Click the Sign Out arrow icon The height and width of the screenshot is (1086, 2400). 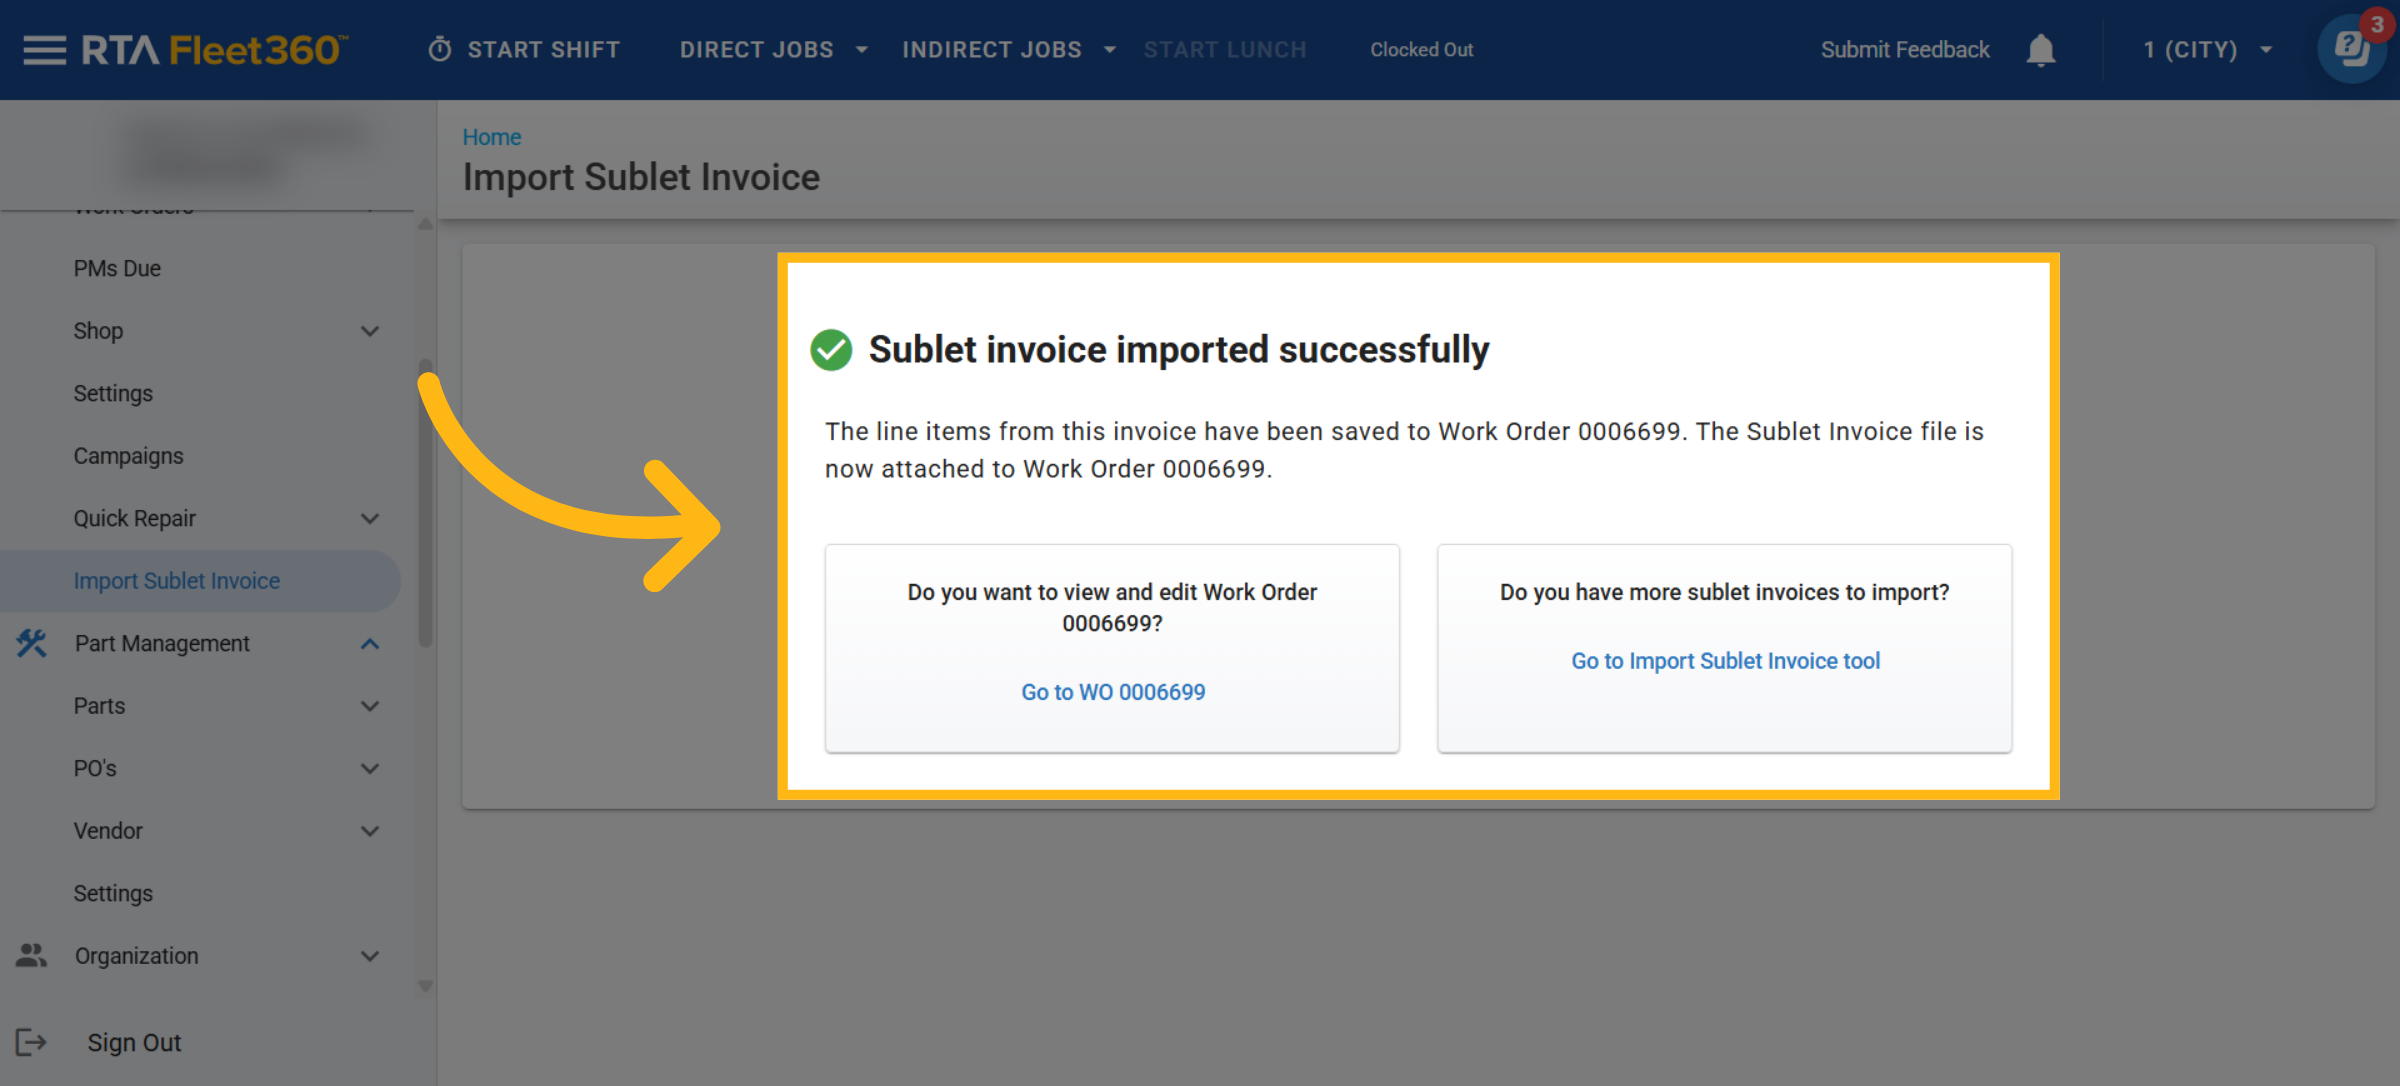click(32, 1042)
